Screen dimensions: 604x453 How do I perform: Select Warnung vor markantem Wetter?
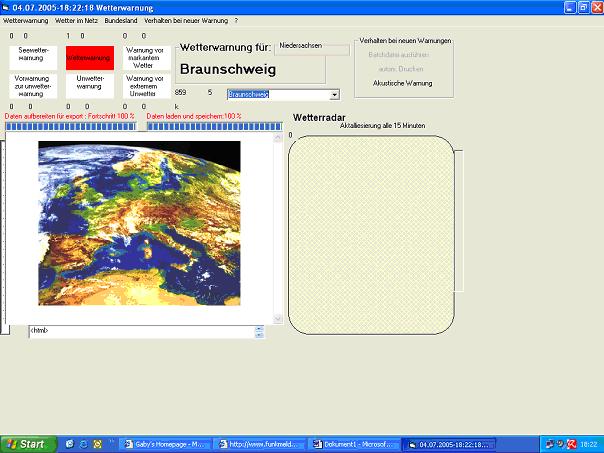[145, 58]
